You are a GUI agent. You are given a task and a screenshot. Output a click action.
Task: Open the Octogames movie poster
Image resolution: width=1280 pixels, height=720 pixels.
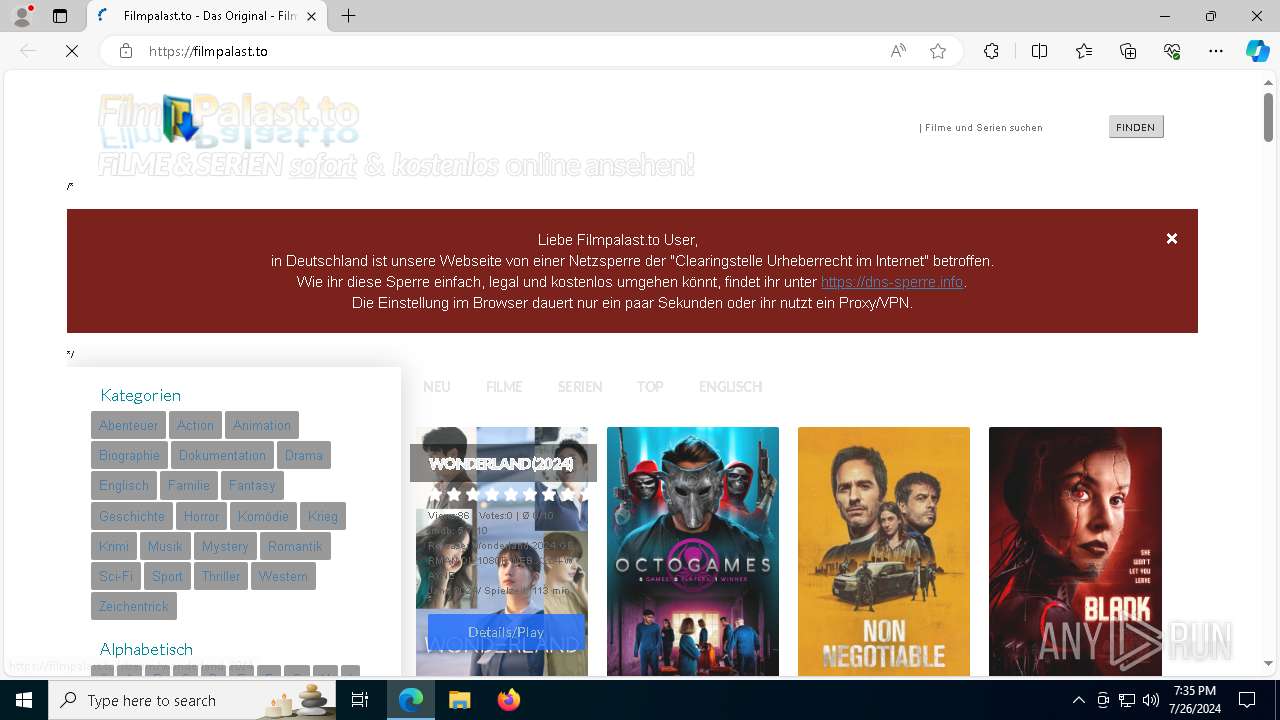[x=693, y=551]
